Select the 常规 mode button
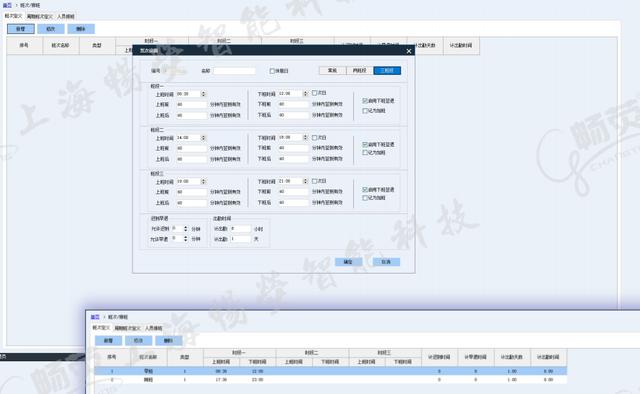This screenshot has width=640, height=394. pyautogui.click(x=332, y=71)
